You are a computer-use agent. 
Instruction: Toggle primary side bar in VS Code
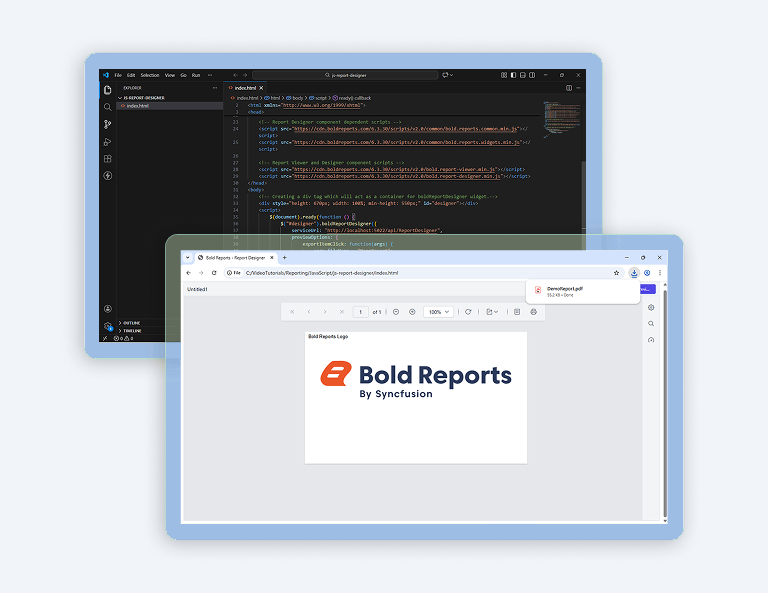click(x=513, y=75)
